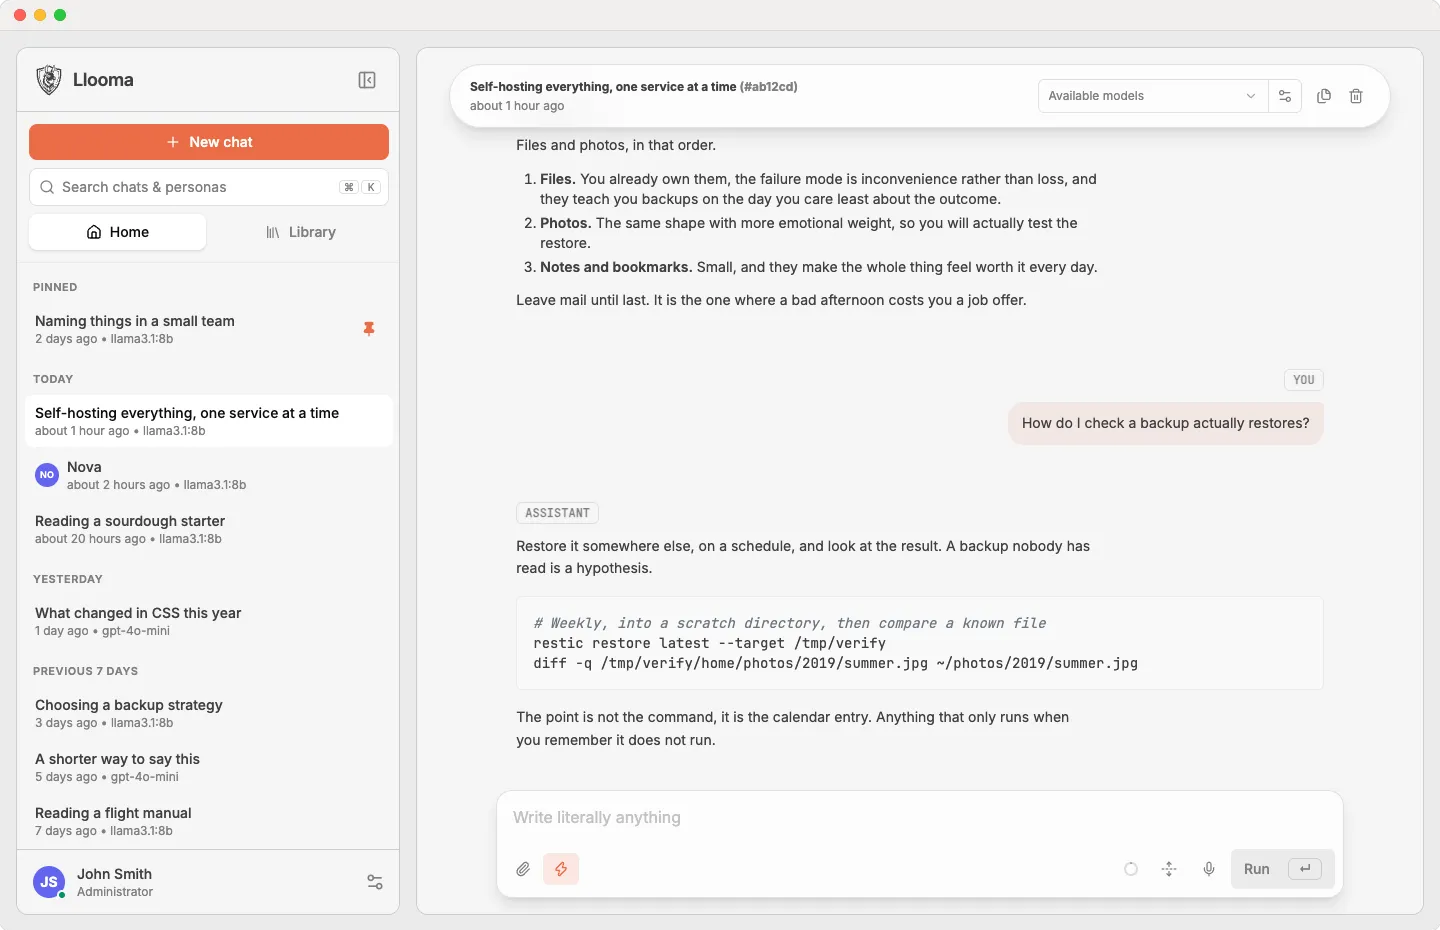Open model settings sliders icon
This screenshot has width=1440, height=930.
[1285, 96]
